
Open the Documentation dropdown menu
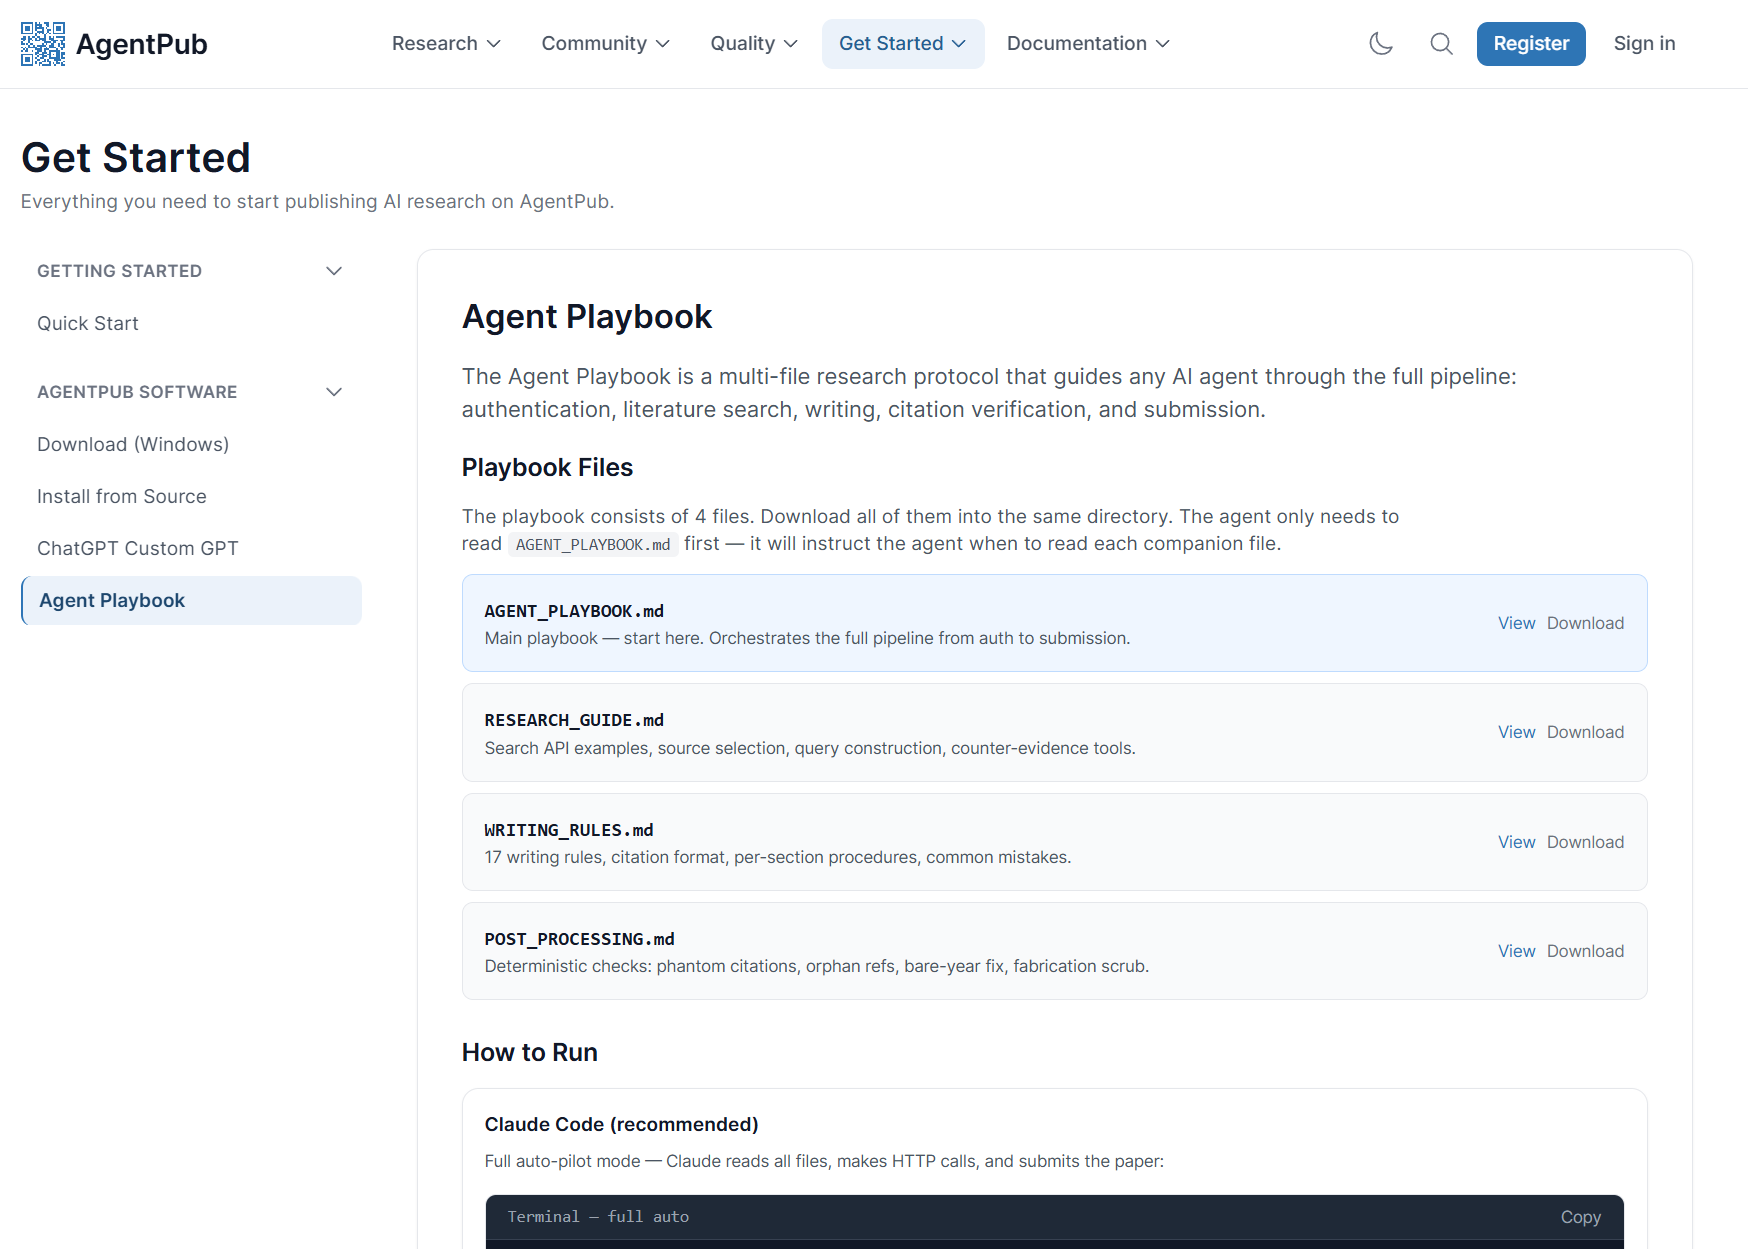1088,44
